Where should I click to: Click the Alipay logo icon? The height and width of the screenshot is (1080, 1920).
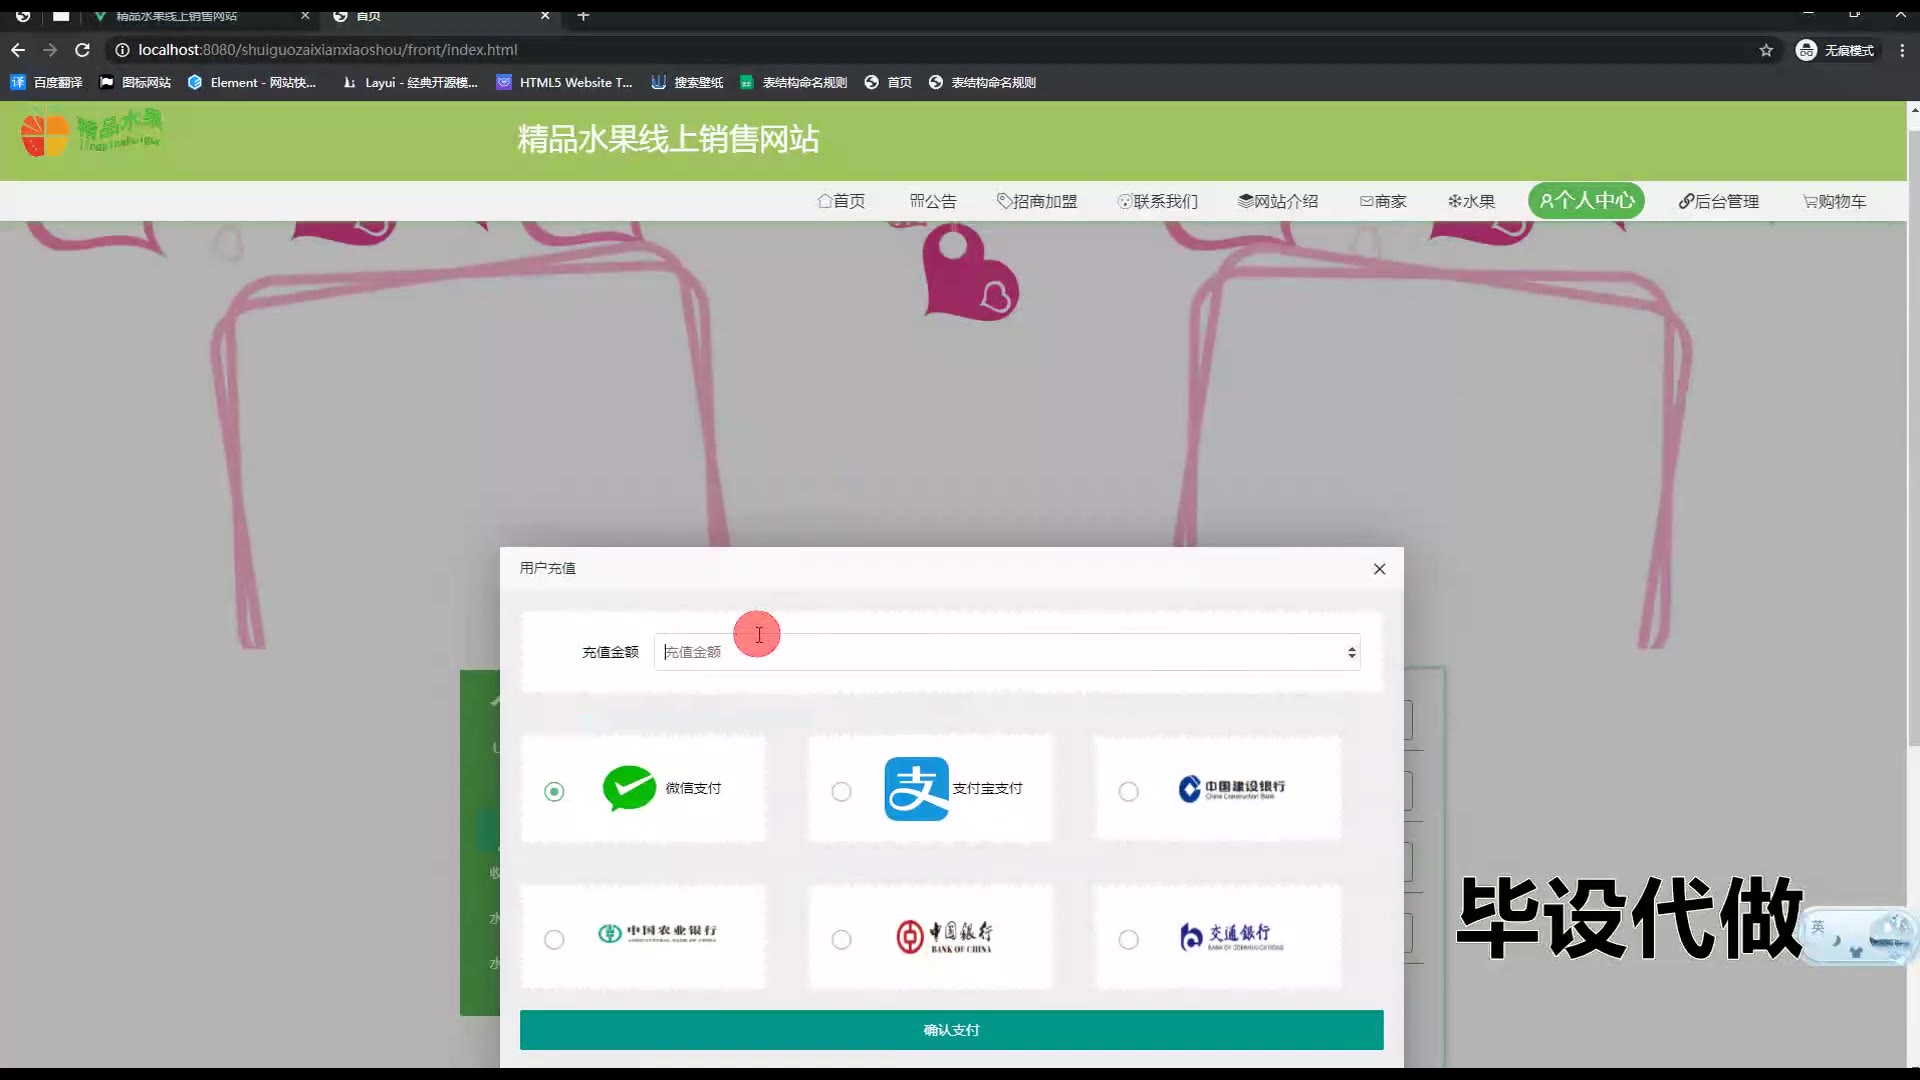click(916, 789)
